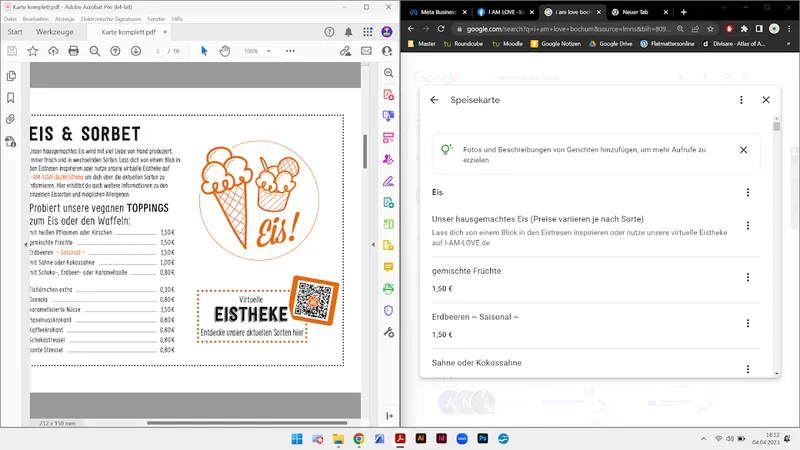
Task: Open the Protect shield tool in right pane
Action: 388,310
